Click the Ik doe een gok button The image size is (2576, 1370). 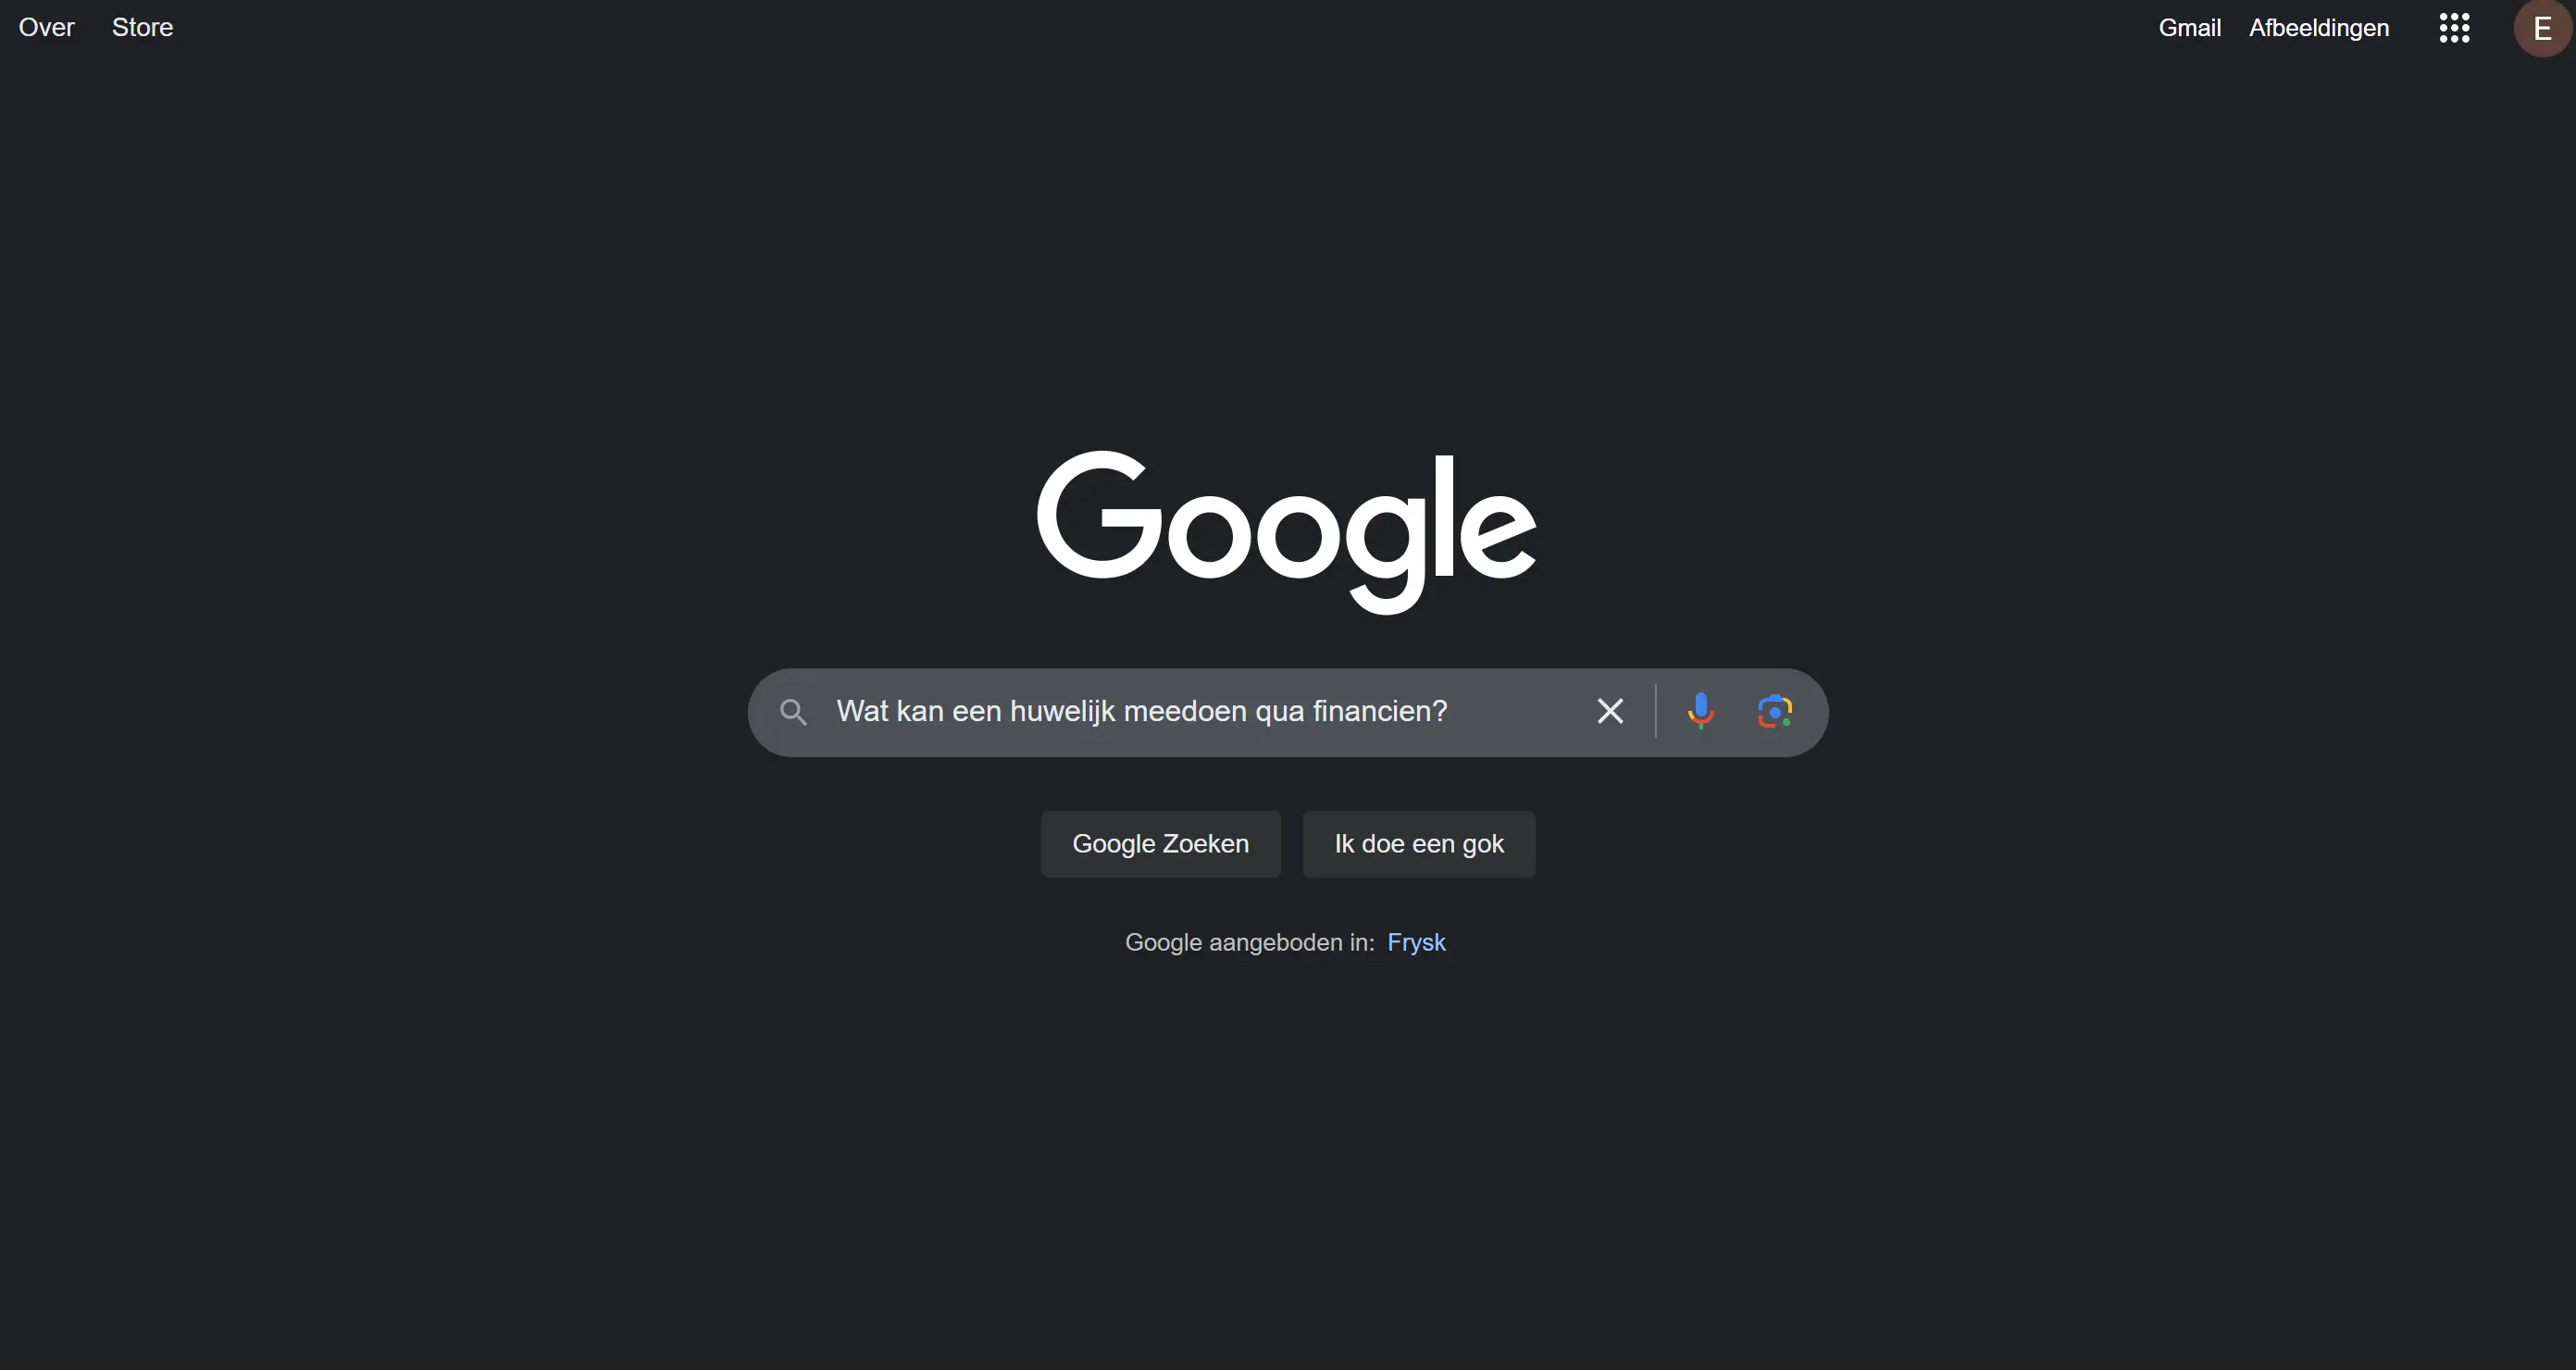[1419, 844]
